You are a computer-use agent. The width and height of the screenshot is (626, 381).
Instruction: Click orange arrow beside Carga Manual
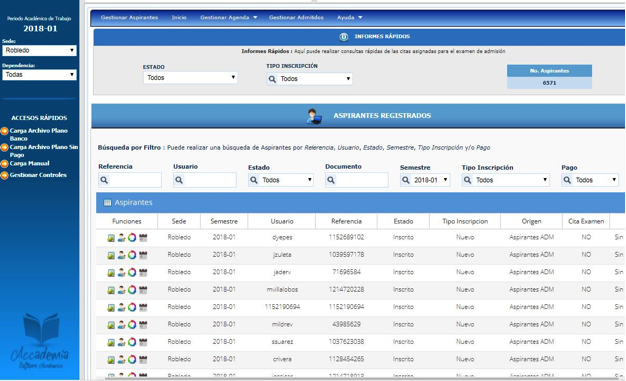pos(4,163)
